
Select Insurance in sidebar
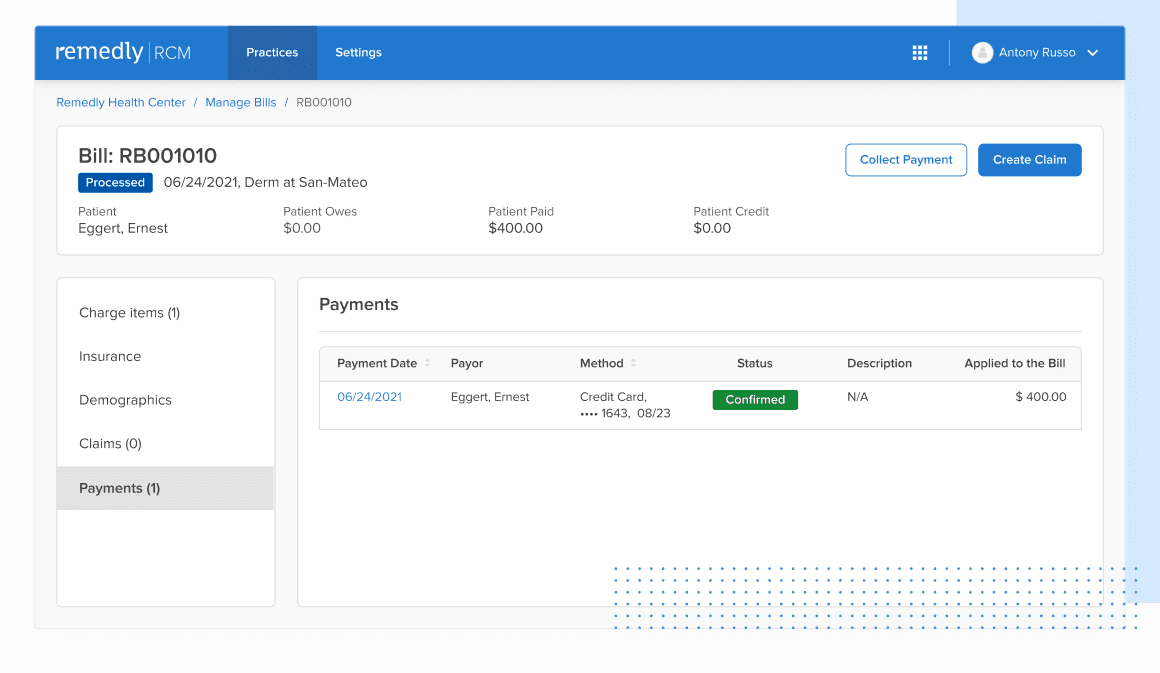pyautogui.click(x=166, y=356)
